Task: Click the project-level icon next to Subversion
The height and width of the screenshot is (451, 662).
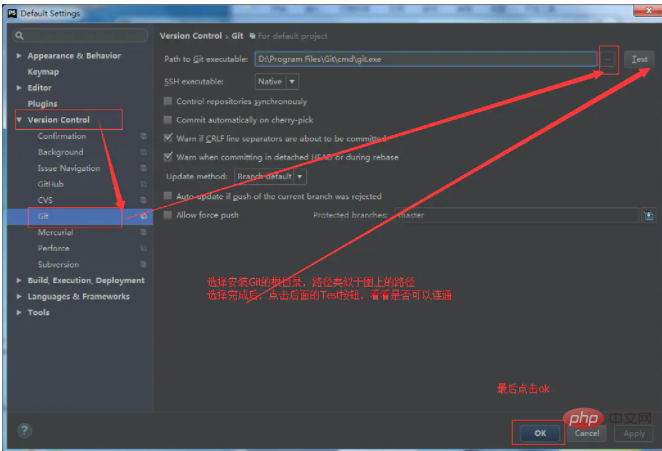Action: coord(144,264)
